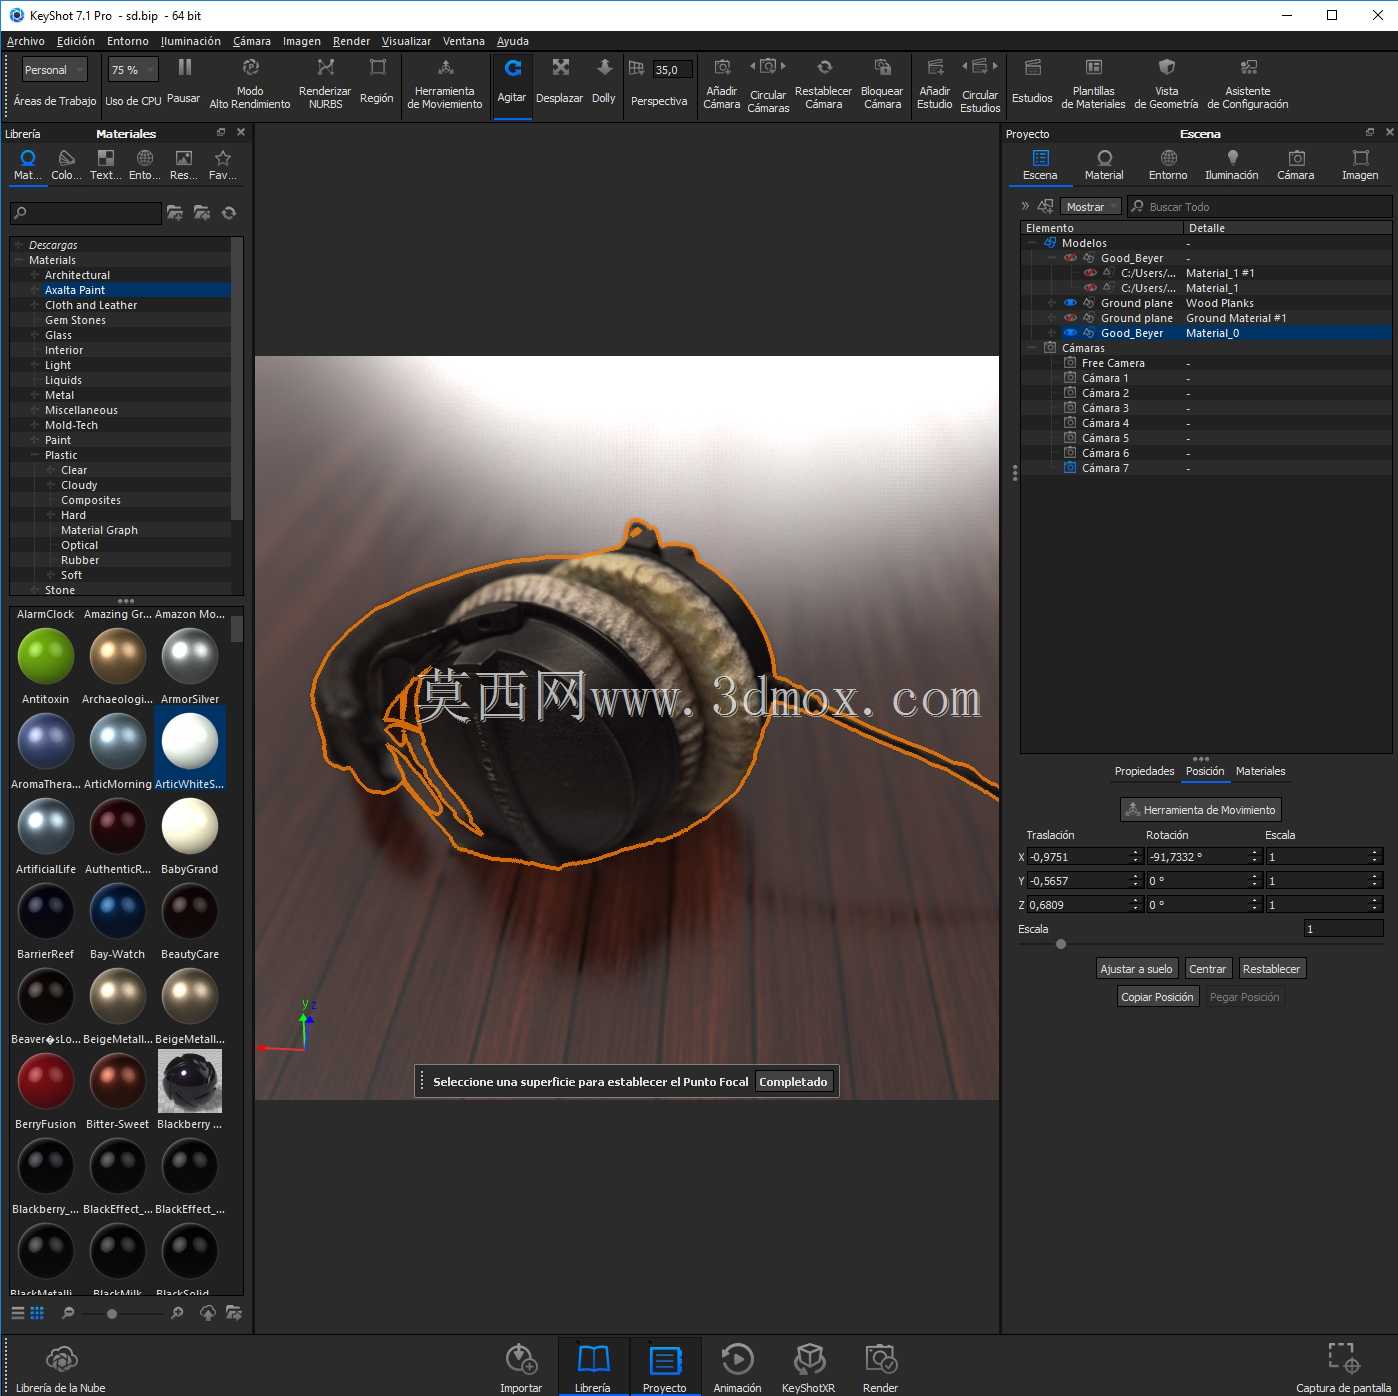Open the Visualizar menu
This screenshot has height=1396, width=1398.
click(x=406, y=41)
